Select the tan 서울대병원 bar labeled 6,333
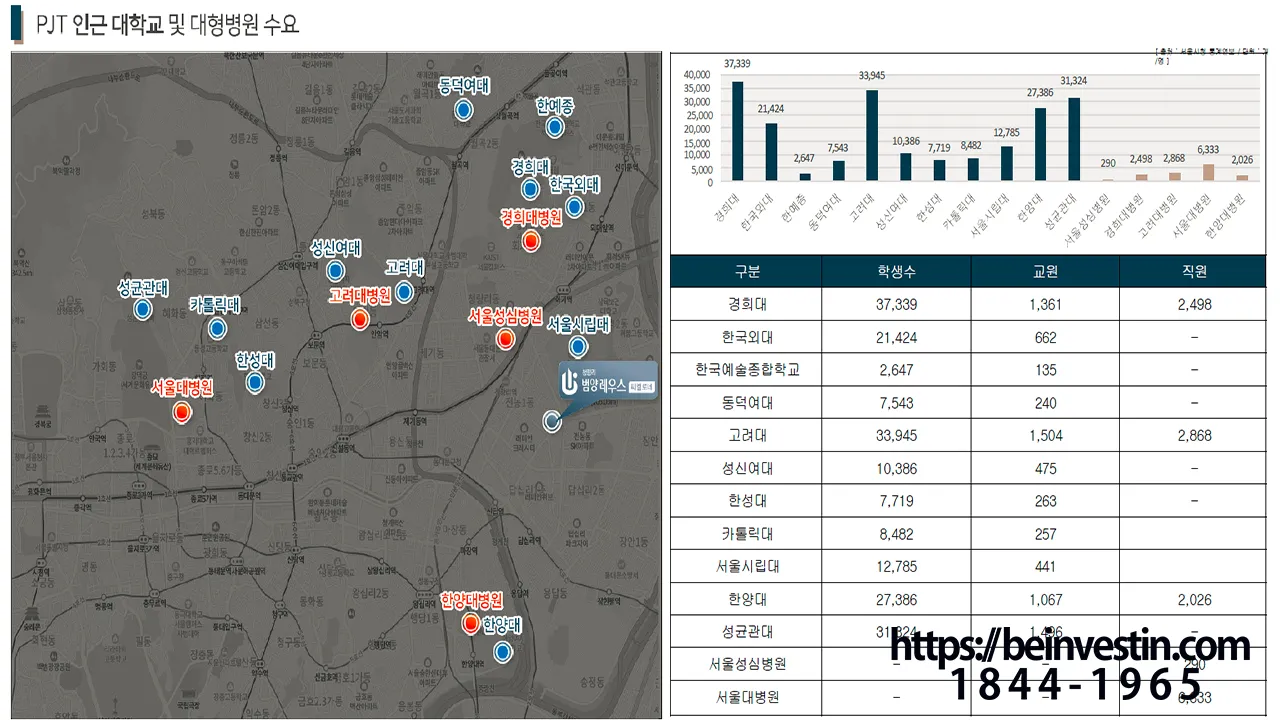Screen dimensions: 1280x720 tap(1208, 173)
